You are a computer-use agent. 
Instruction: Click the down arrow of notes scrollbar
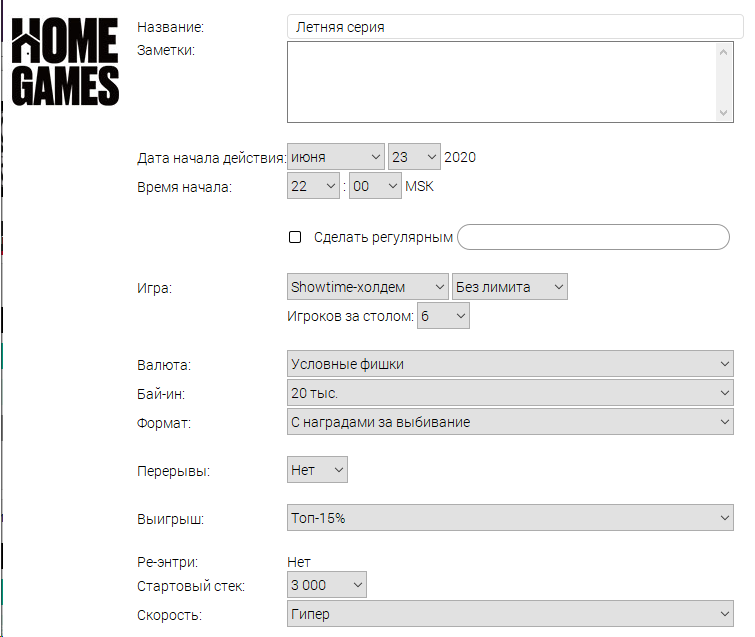tap(723, 113)
